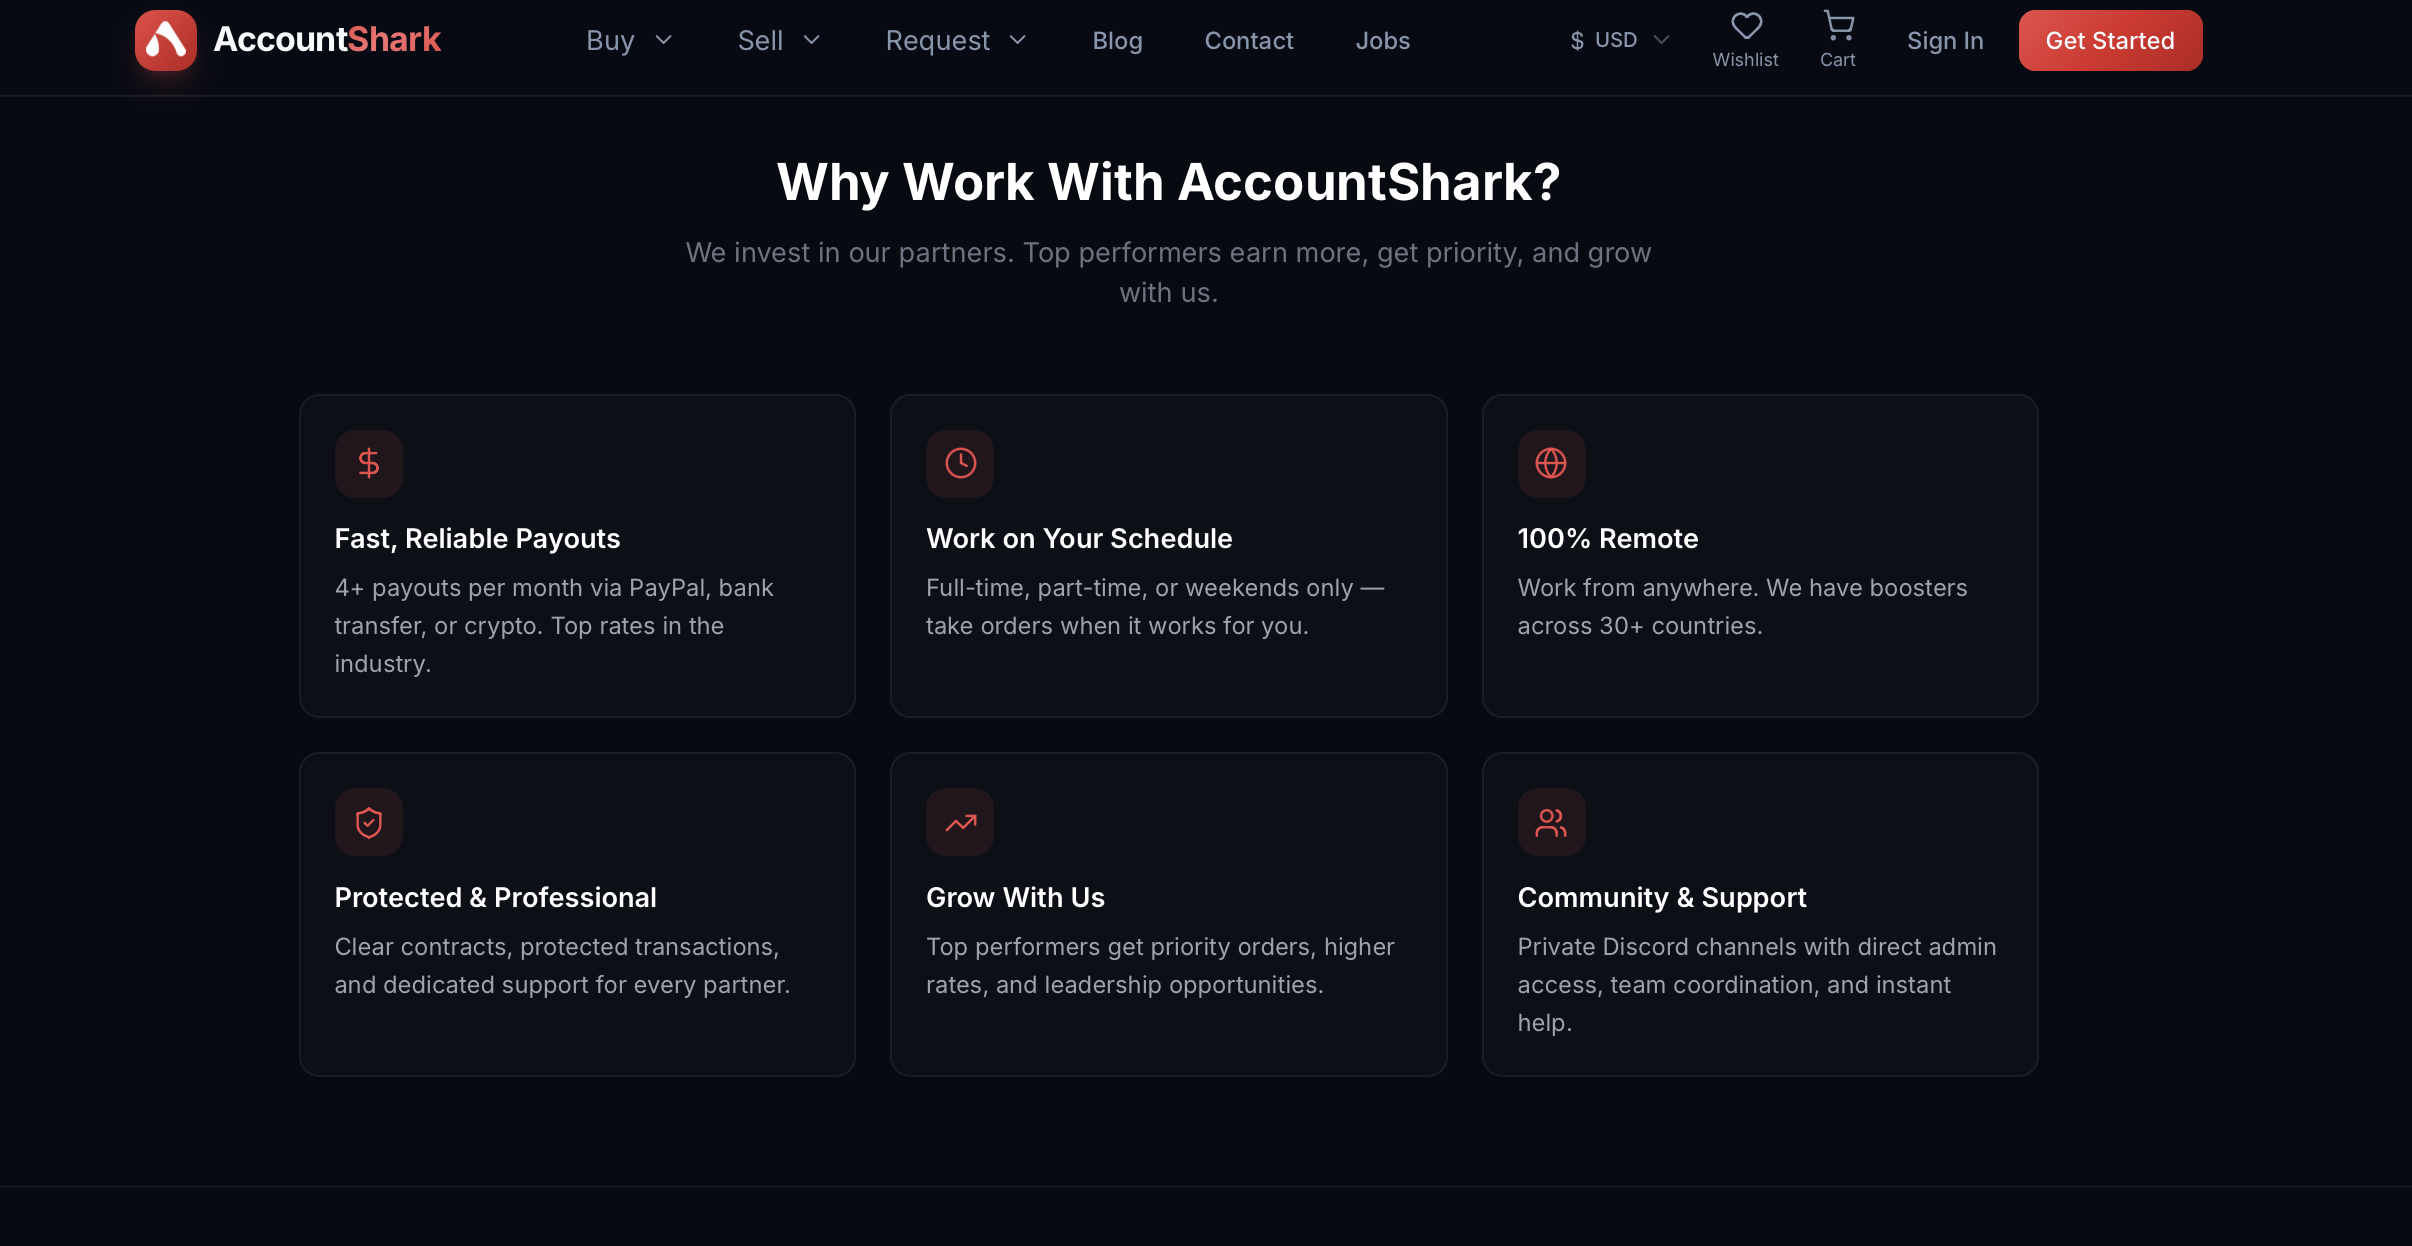The height and width of the screenshot is (1246, 2412).
Task: Open the shopping Cart icon
Action: pos(1838,26)
